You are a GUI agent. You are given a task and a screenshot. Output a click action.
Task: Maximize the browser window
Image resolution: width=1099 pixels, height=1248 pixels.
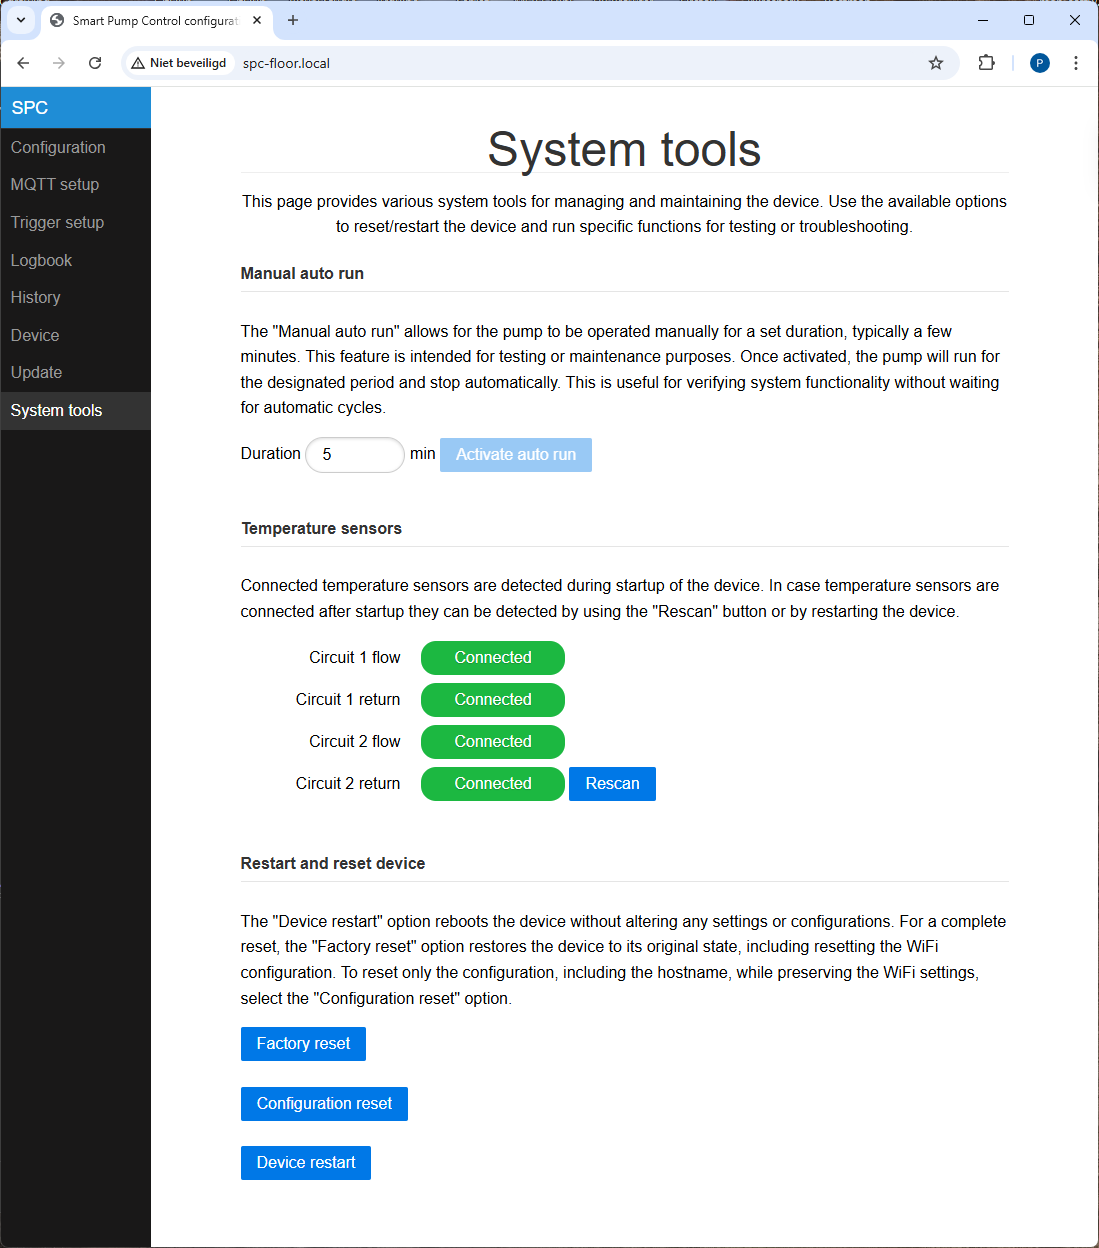tap(1029, 20)
